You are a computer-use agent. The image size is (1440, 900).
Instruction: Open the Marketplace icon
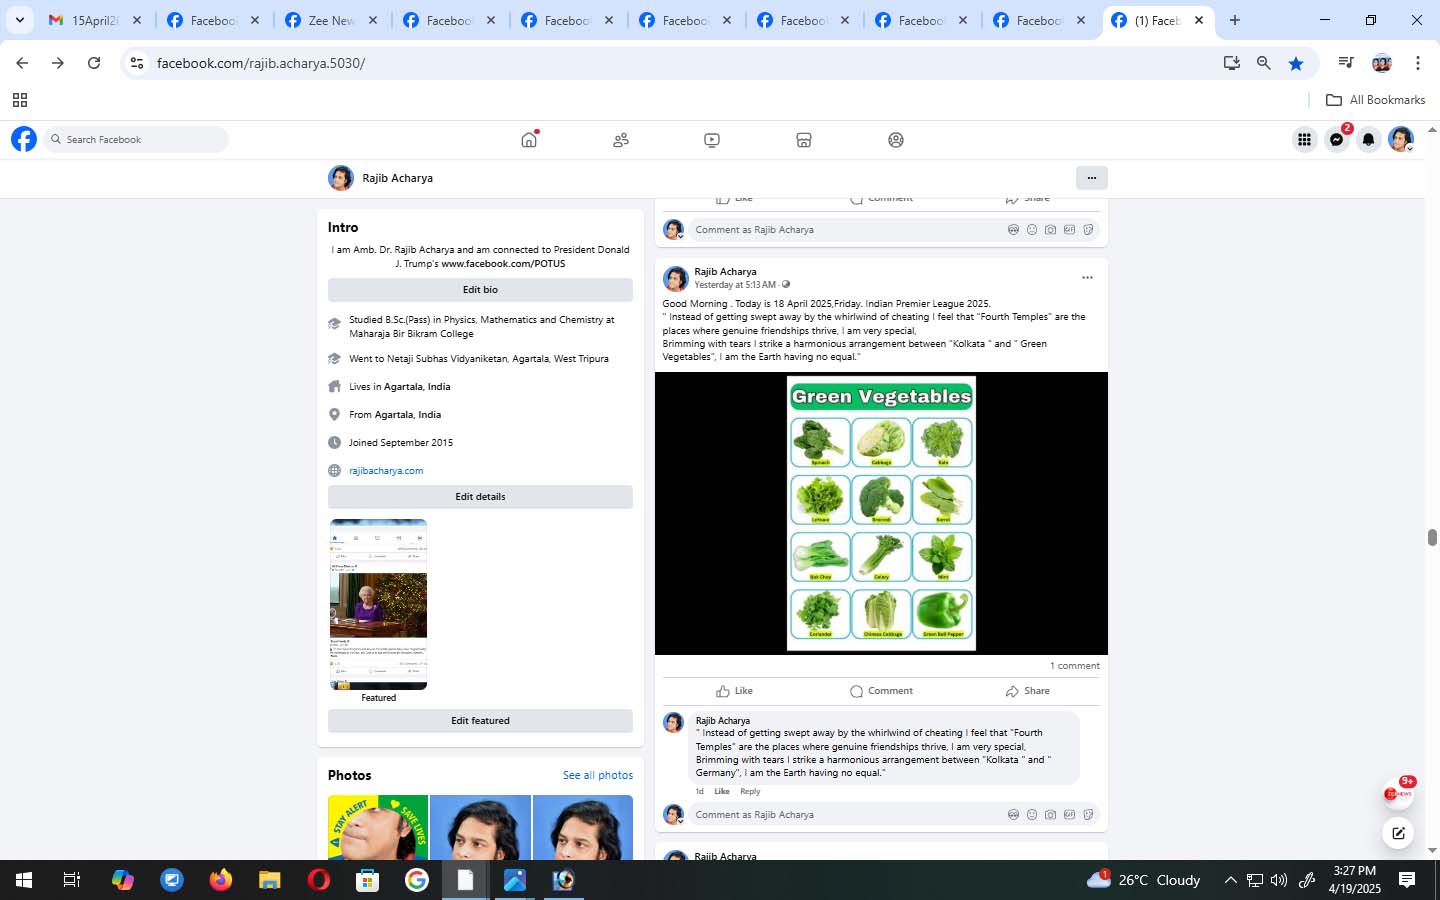click(804, 140)
